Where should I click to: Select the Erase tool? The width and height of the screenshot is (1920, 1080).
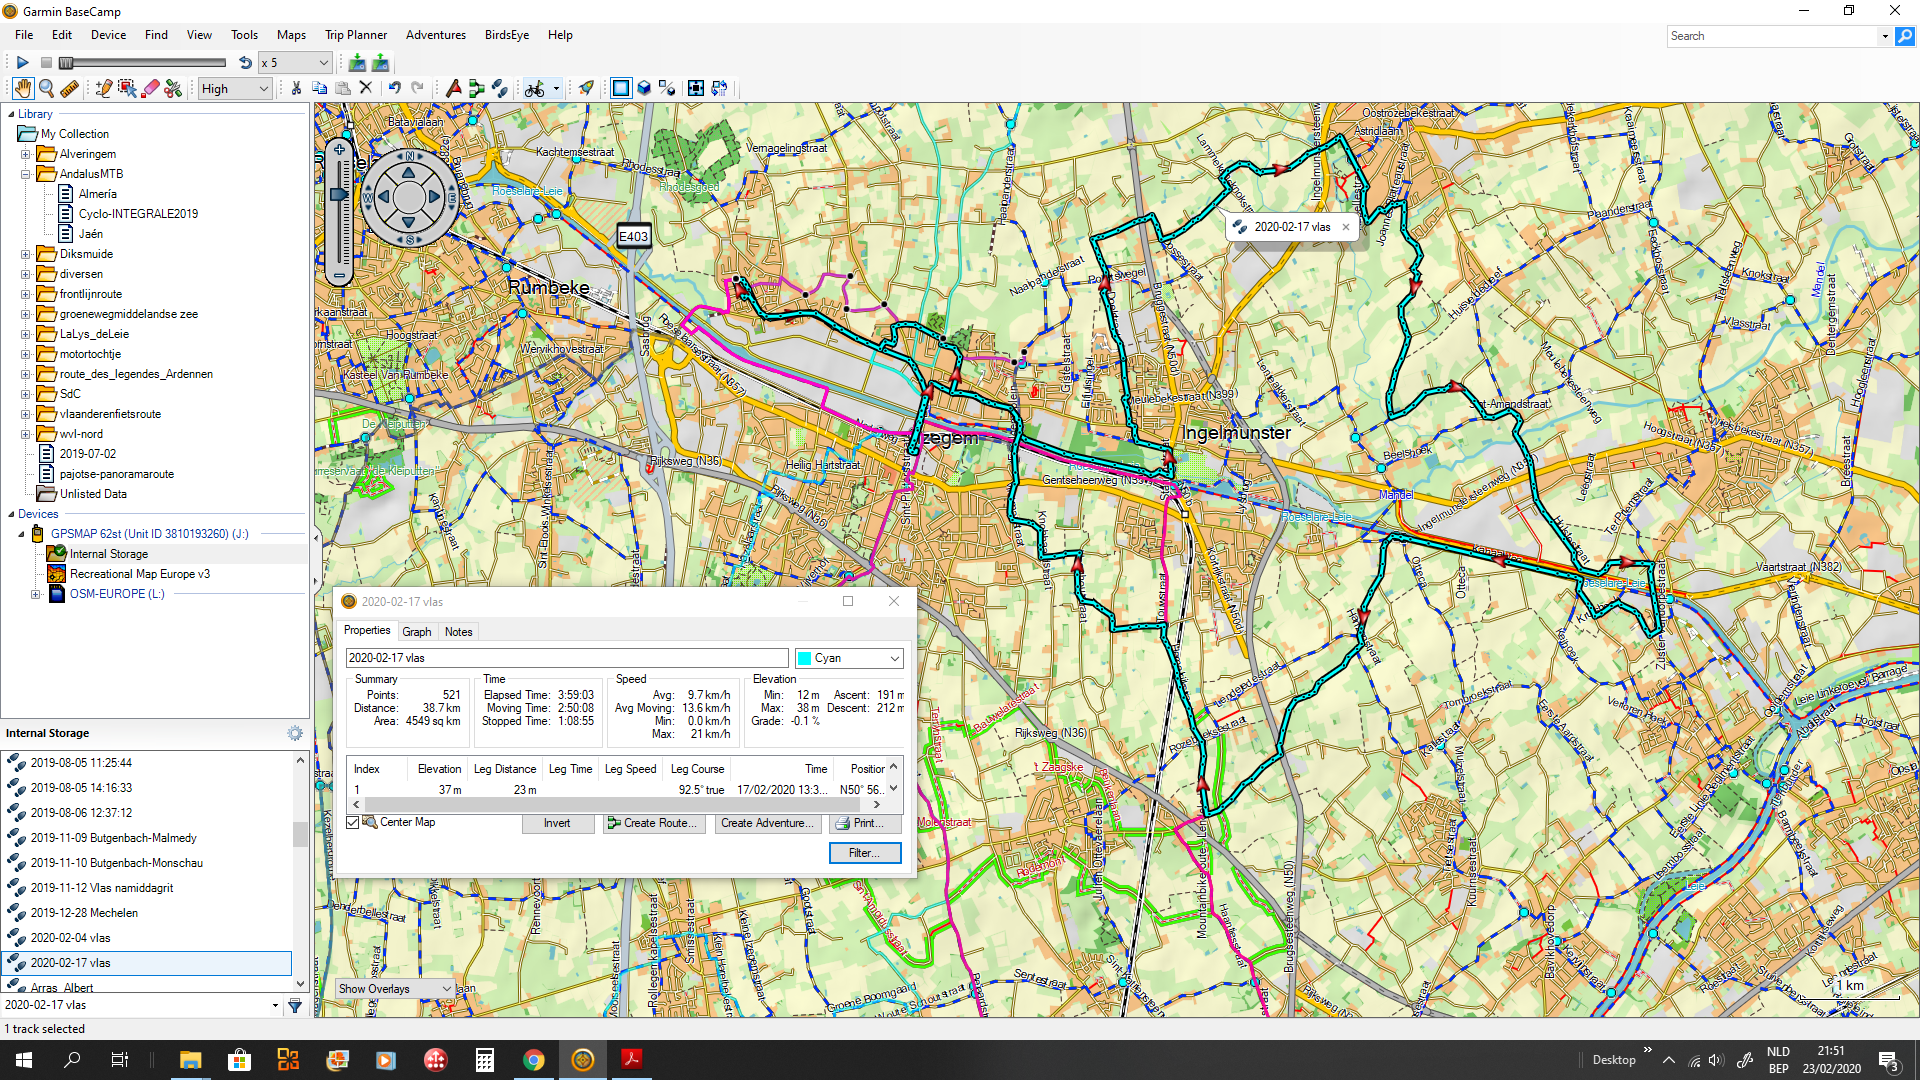pyautogui.click(x=151, y=88)
